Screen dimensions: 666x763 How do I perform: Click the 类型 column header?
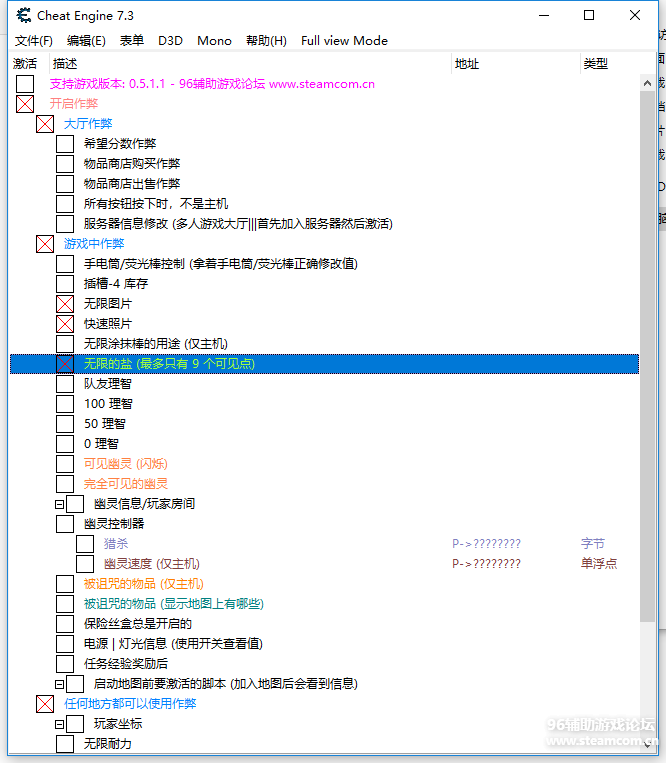point(595,64)
